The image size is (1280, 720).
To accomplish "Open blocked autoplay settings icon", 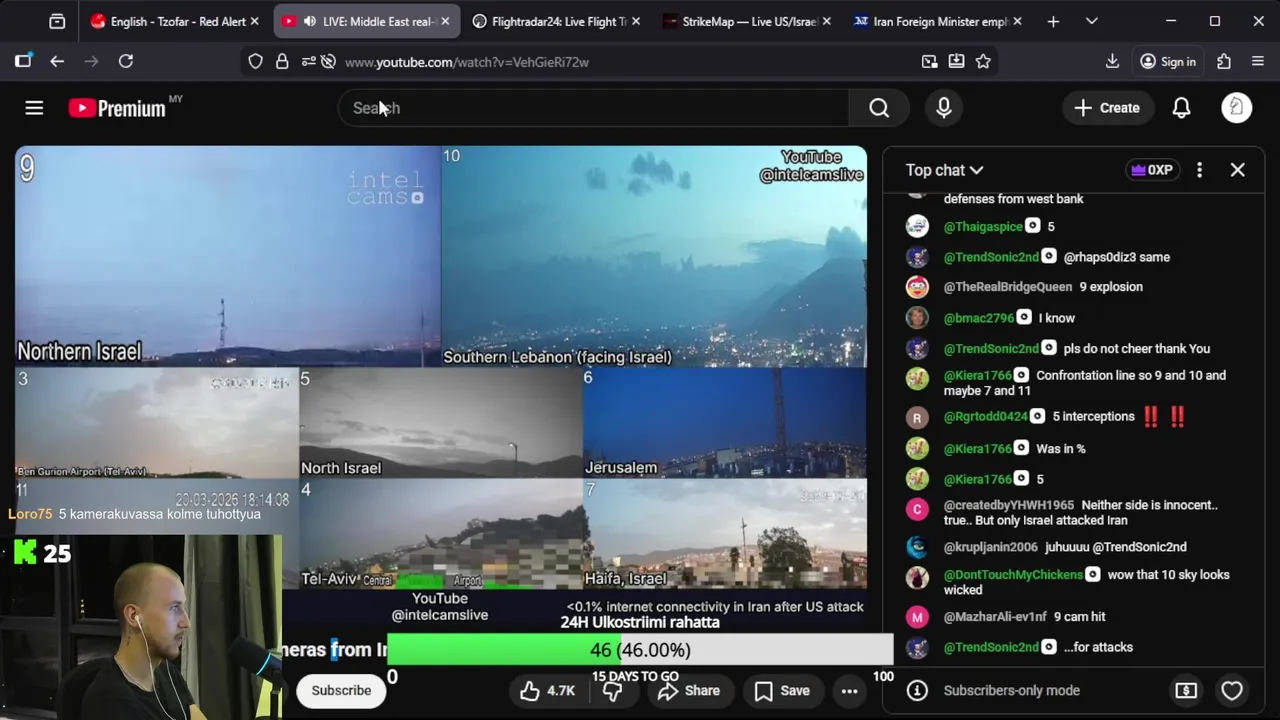I will coord(328,62).
